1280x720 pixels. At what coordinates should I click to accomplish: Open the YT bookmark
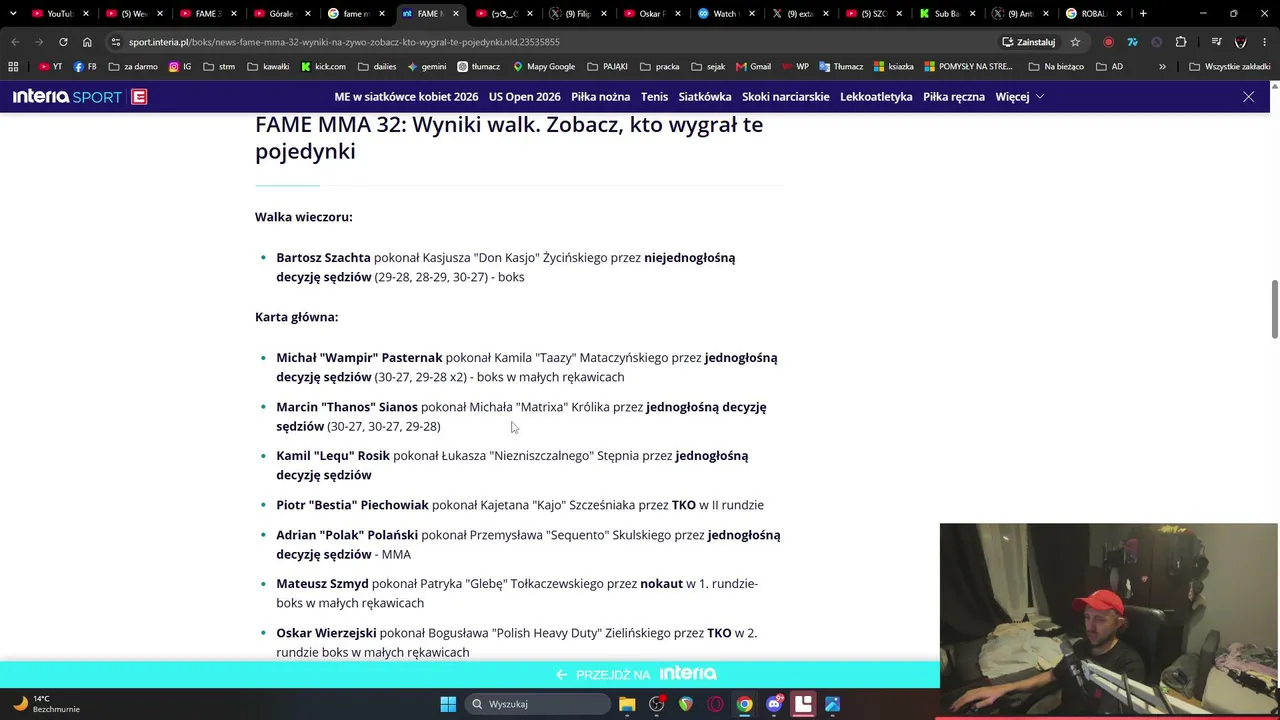point(50,67)
